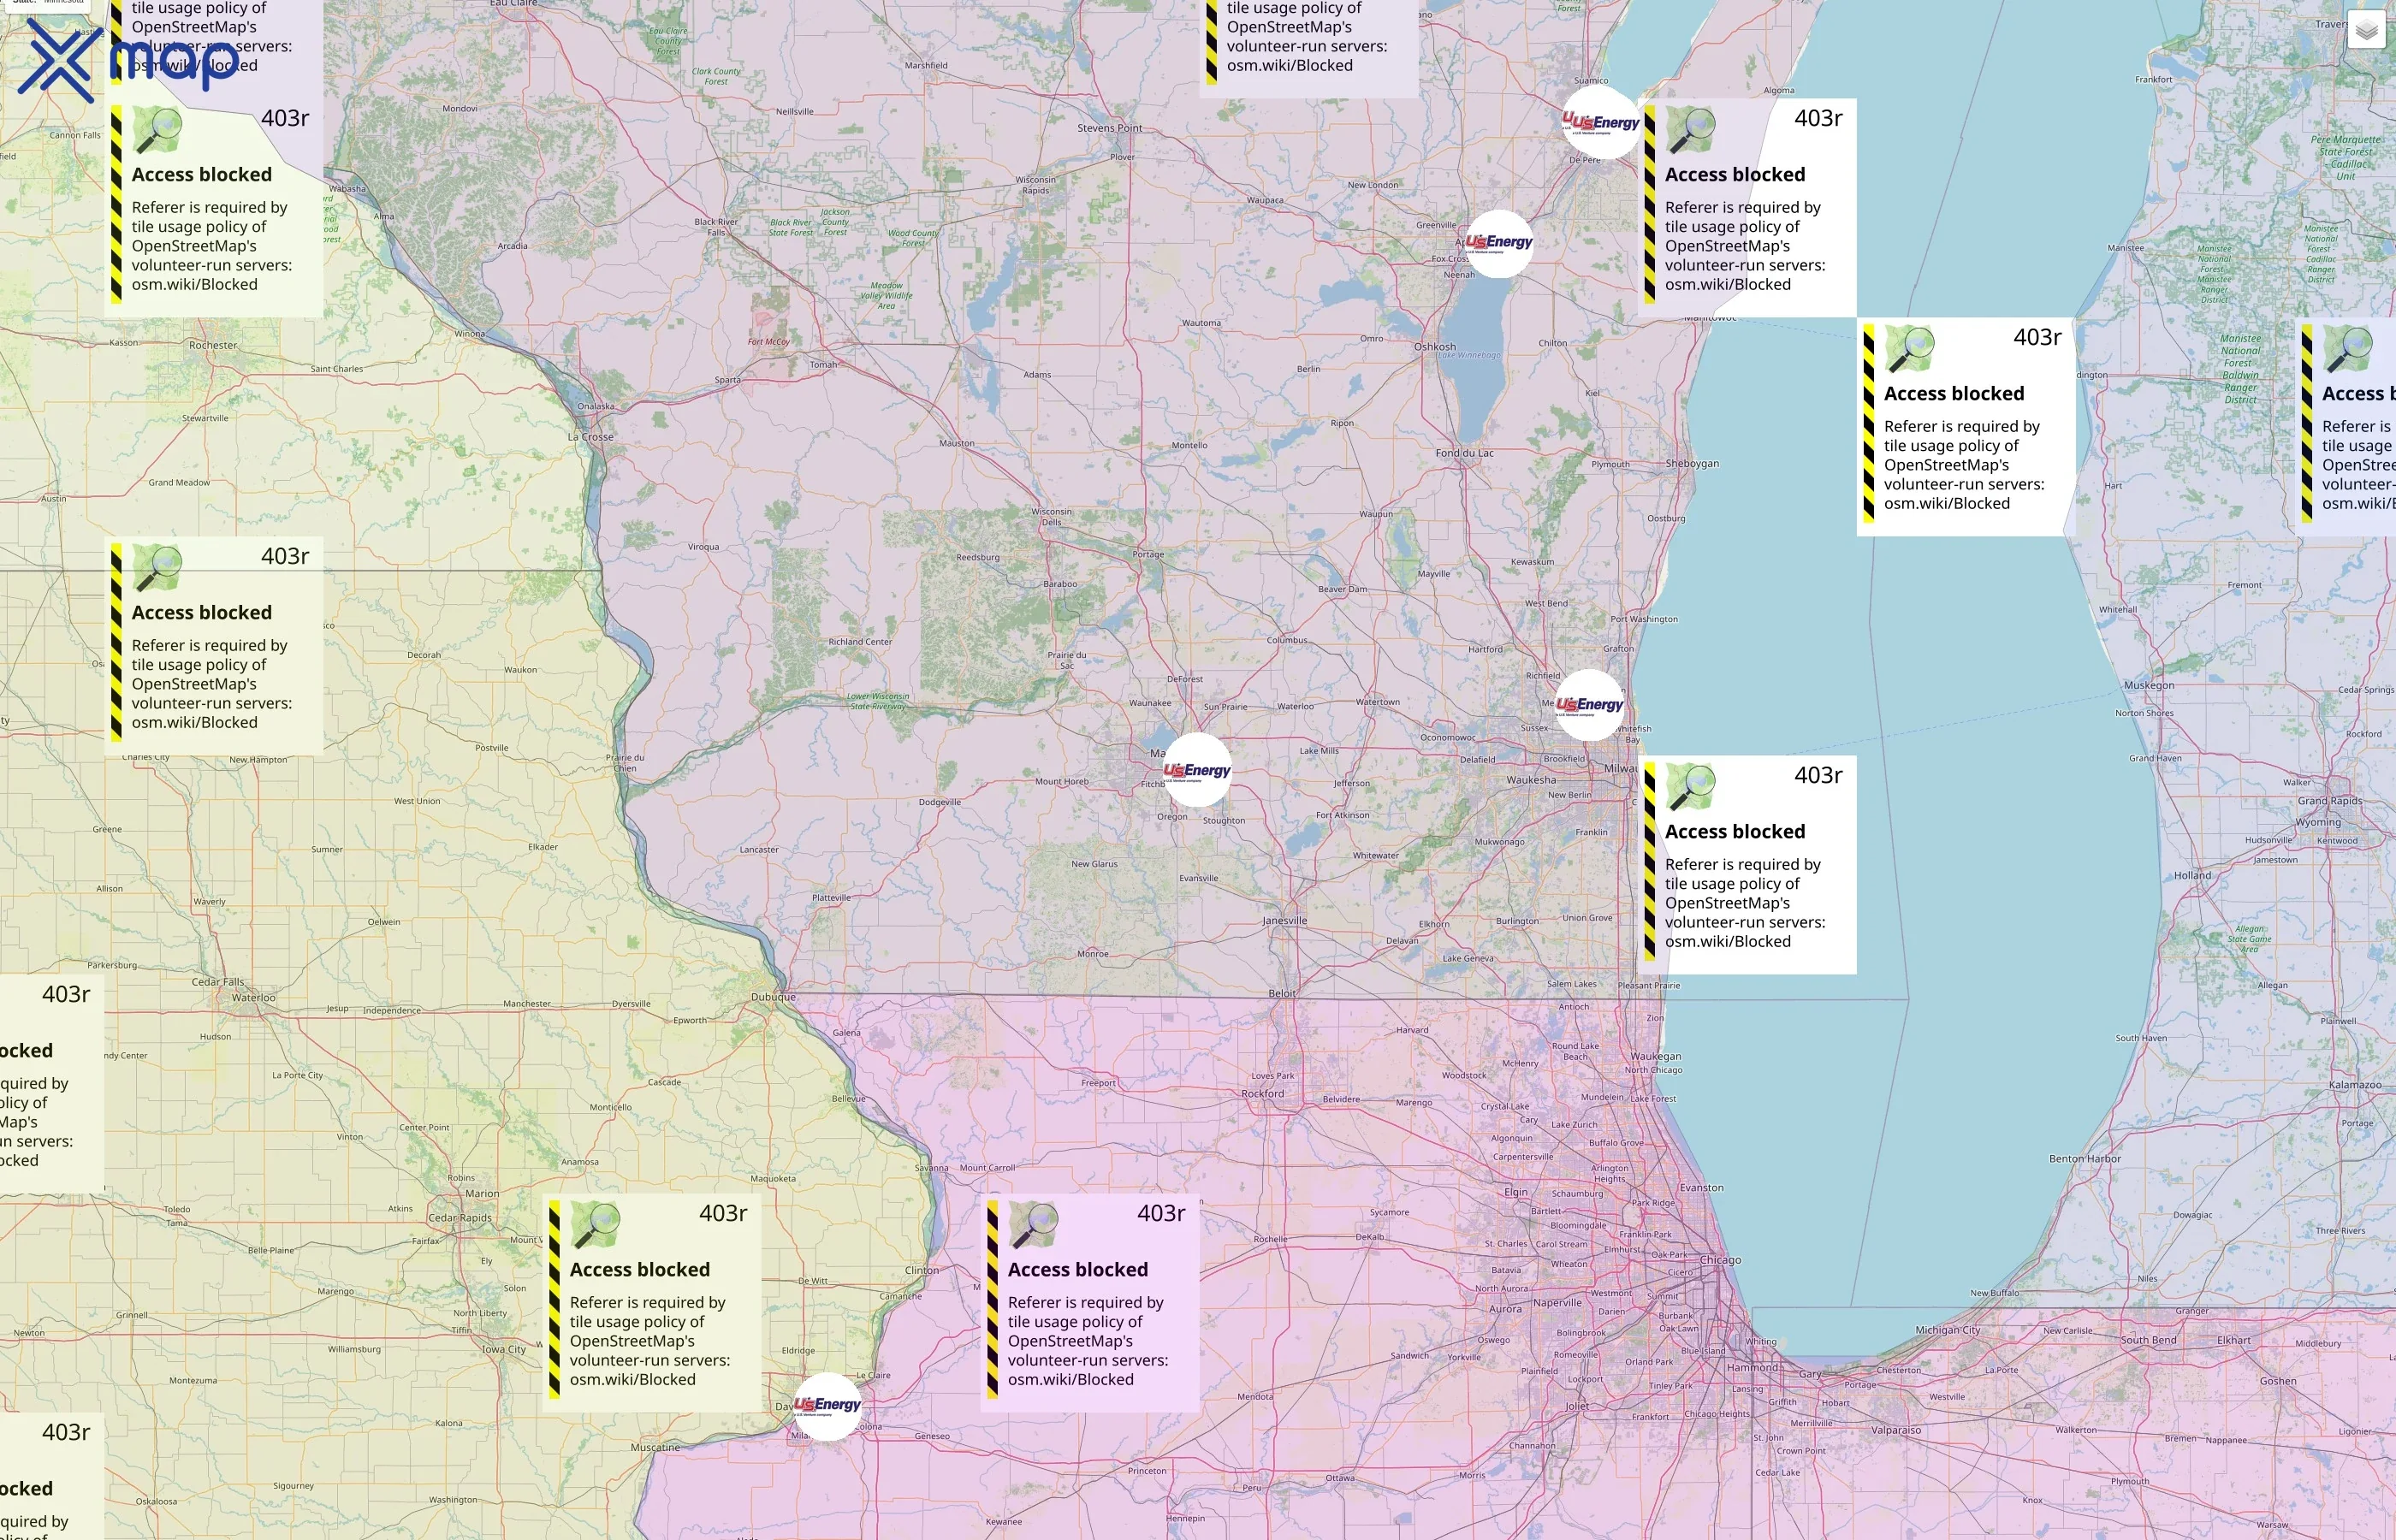Click the Iowa City label
The image size is (2396, 1540).
coord(504,1349)
